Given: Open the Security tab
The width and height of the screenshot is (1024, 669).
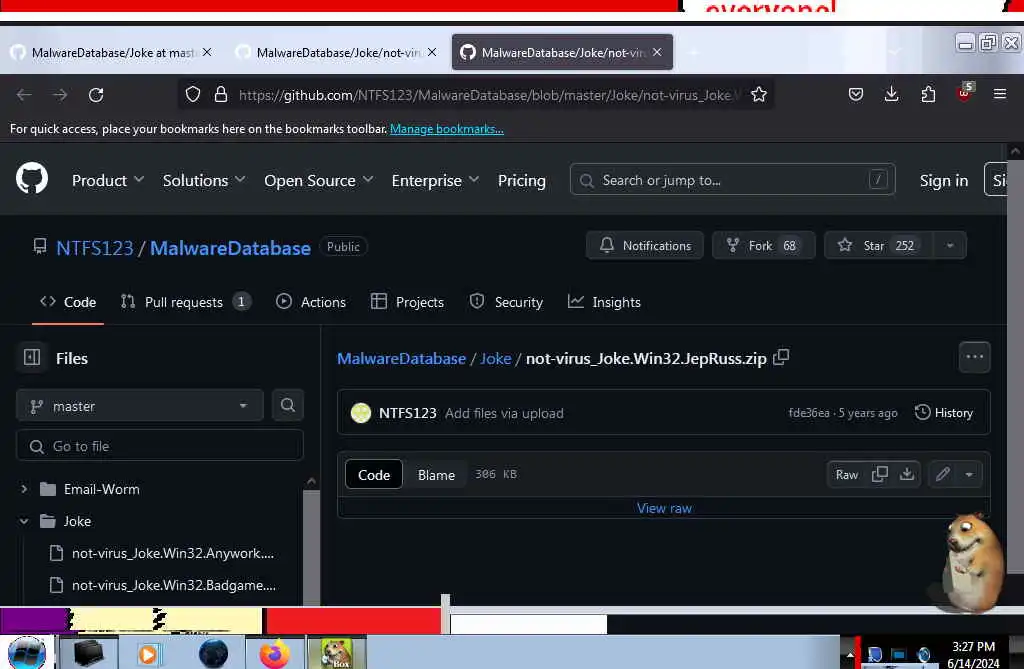Looking at the screenshot, I should pos(506,302).
